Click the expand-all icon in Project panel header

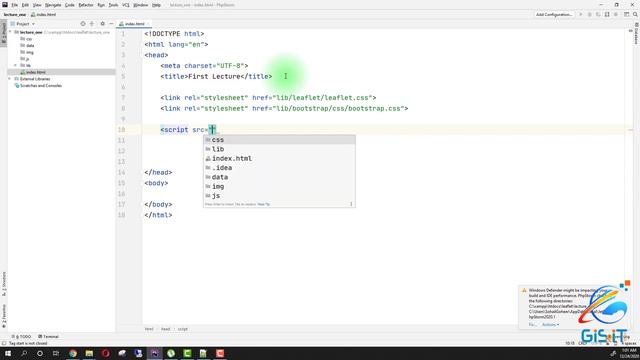pos(92,24)
